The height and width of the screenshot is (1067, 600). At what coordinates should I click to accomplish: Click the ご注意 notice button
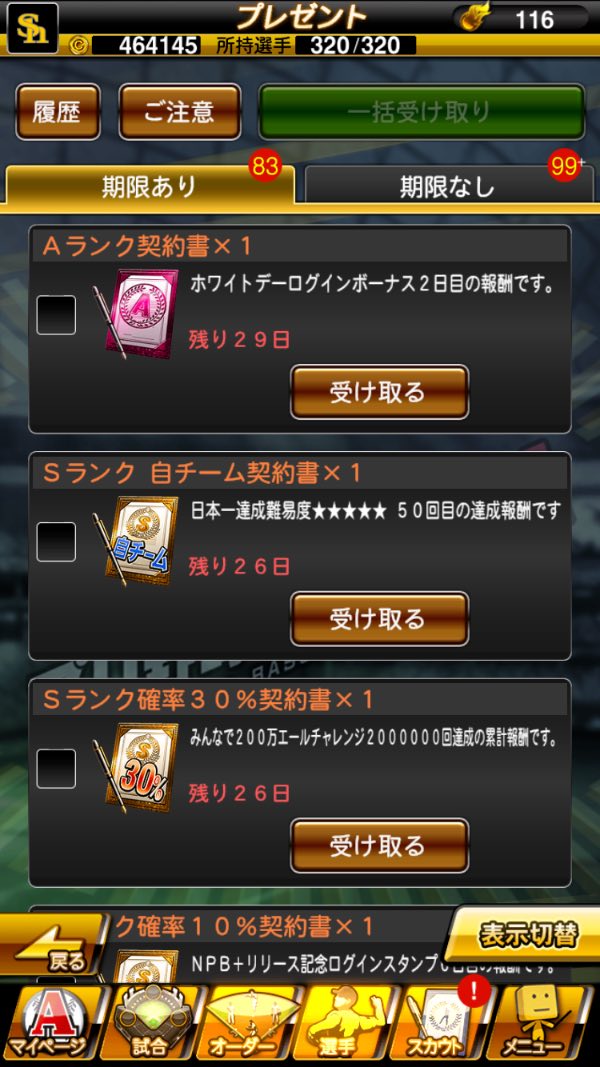(180, 112)
